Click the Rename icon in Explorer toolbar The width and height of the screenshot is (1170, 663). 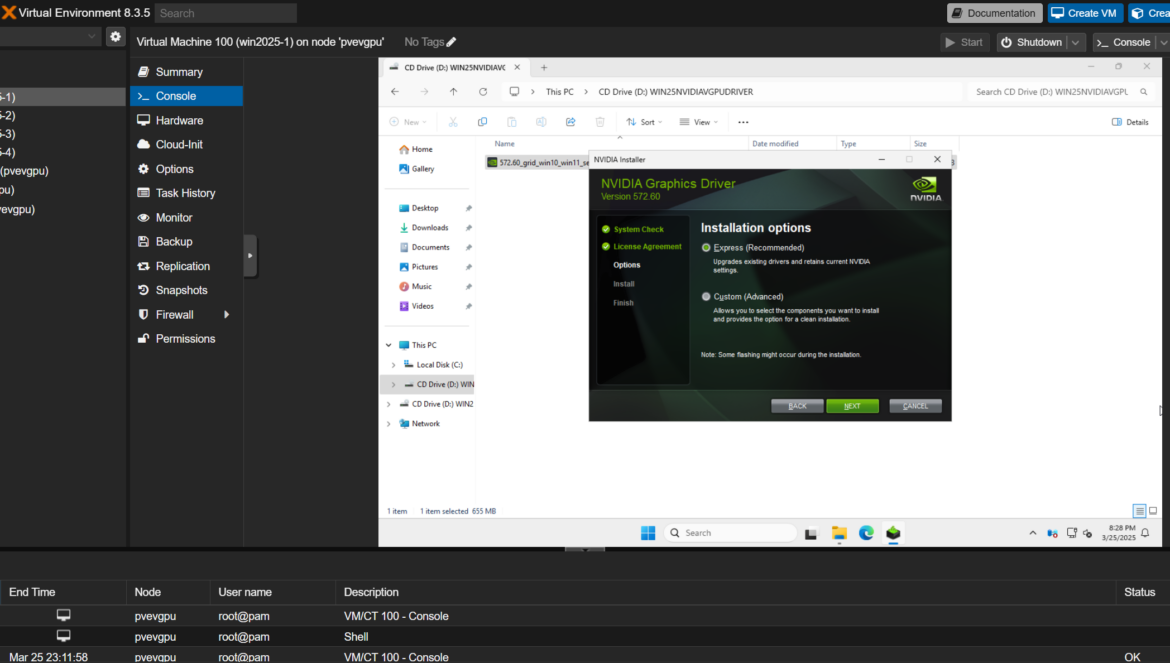click(x=541, y=122)
